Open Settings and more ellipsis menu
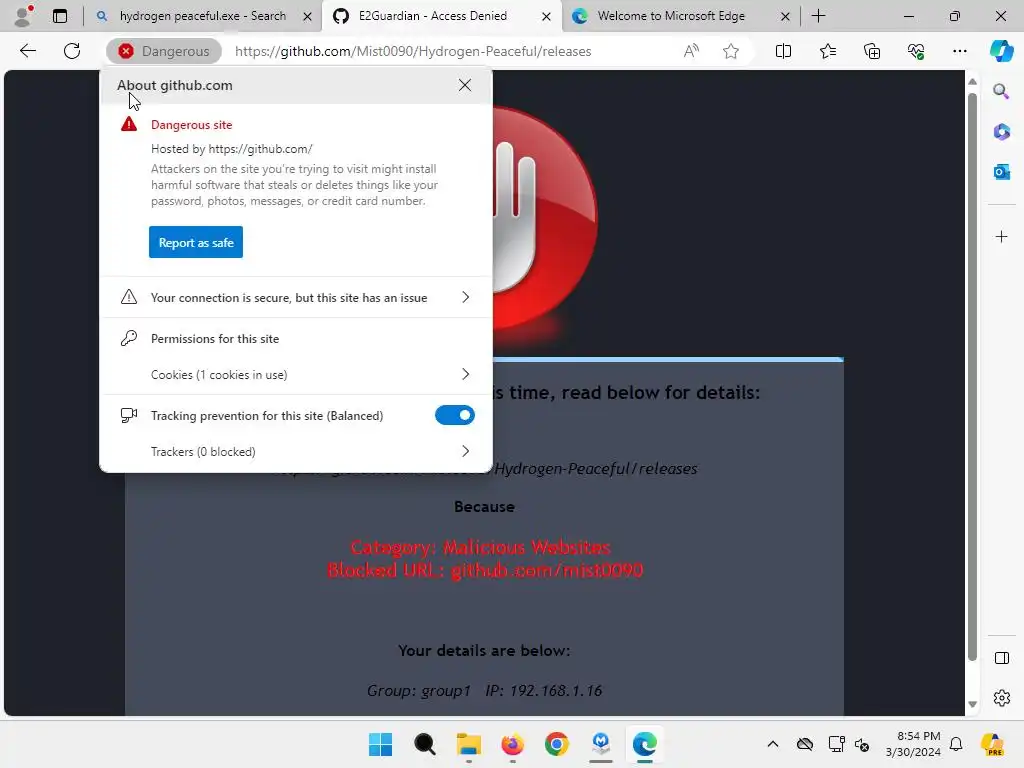 click(x=959, y=51)
